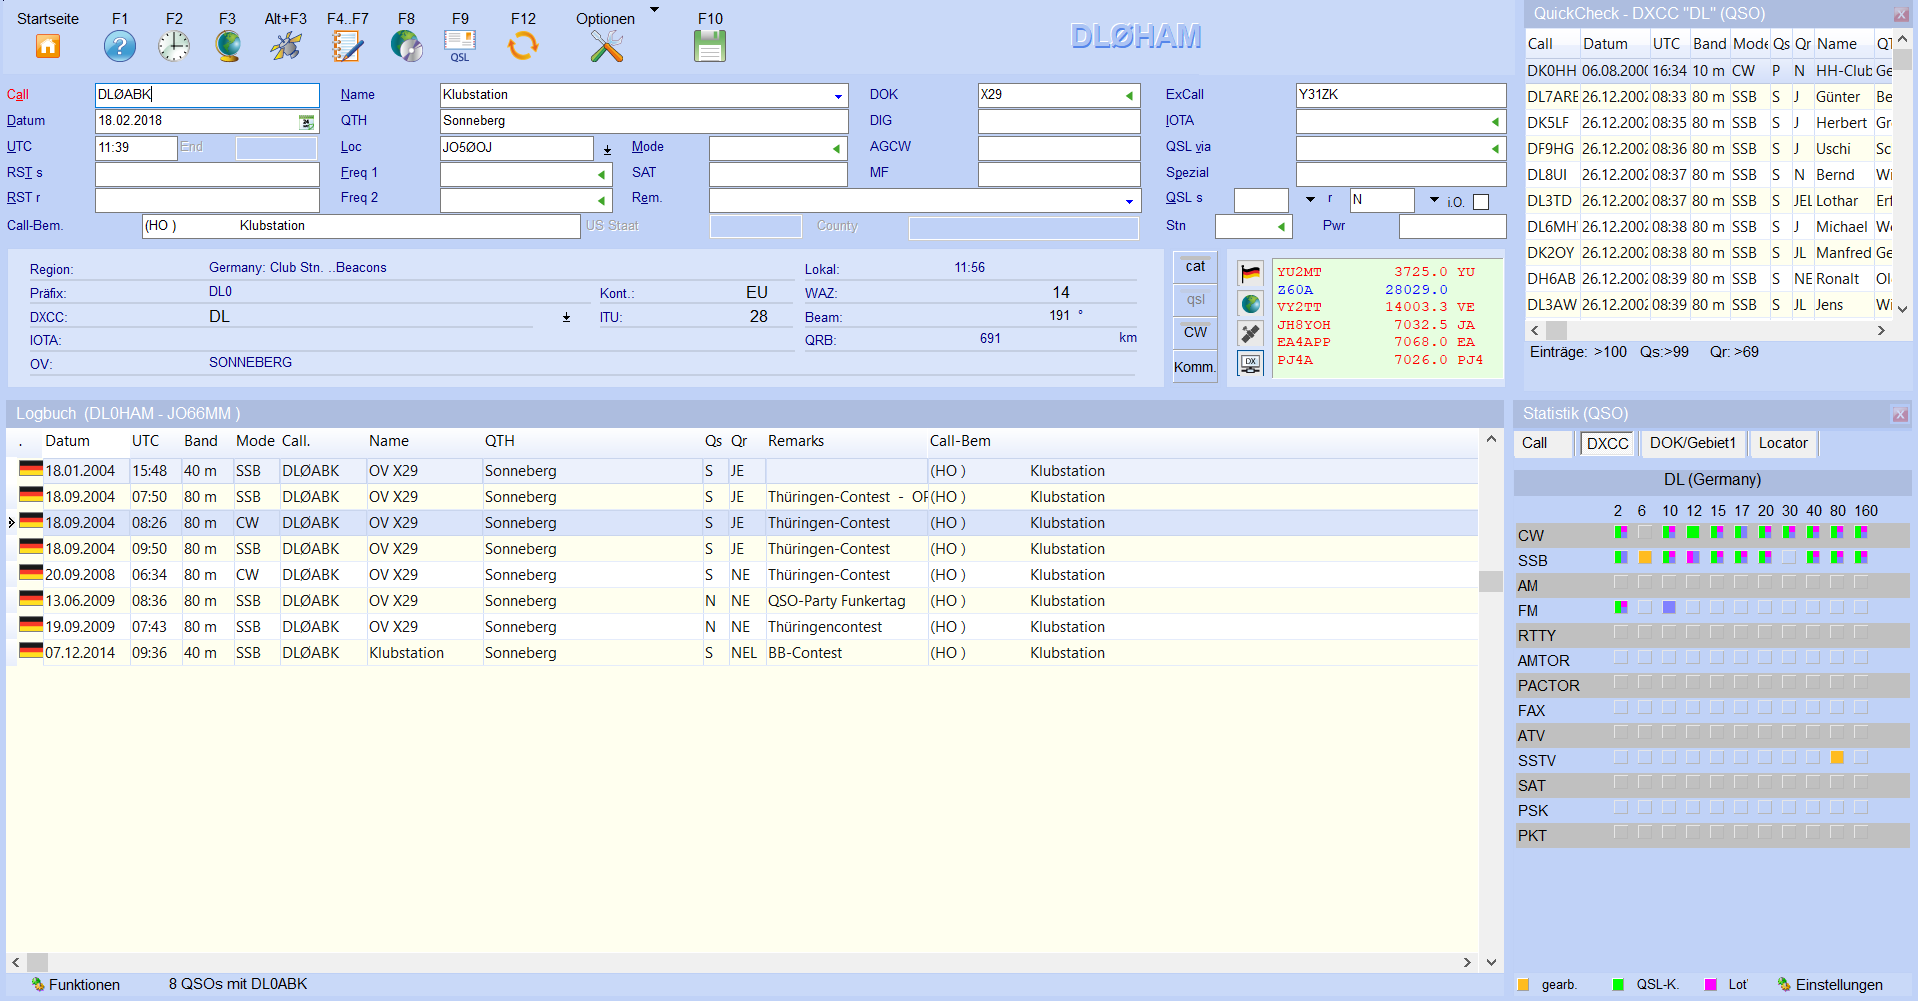Click the F3 globe icon
This screenshot has height=1001, width=1918.
(228, 46)
